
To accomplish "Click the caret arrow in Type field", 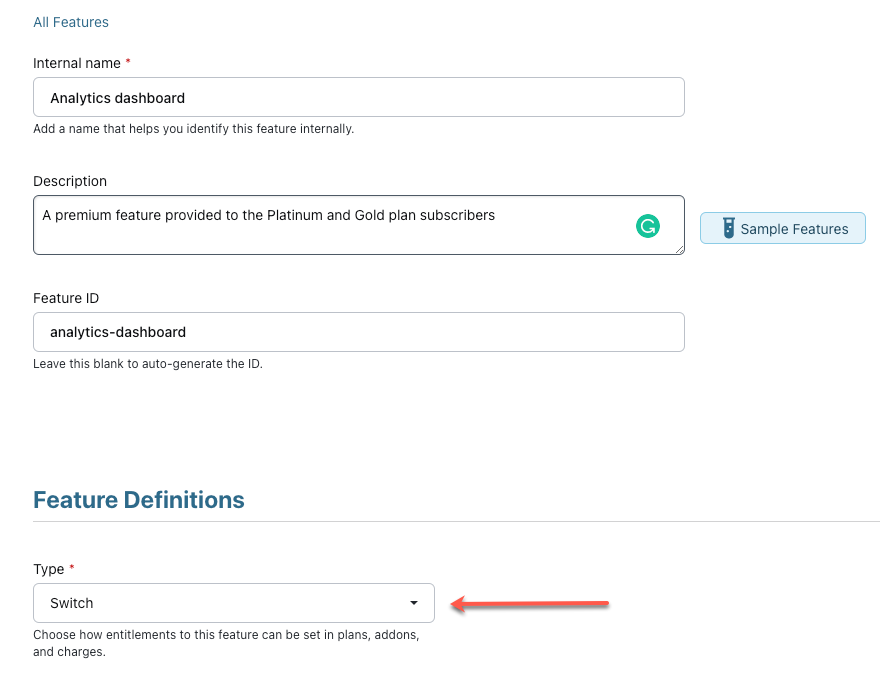I will [414, 604].
